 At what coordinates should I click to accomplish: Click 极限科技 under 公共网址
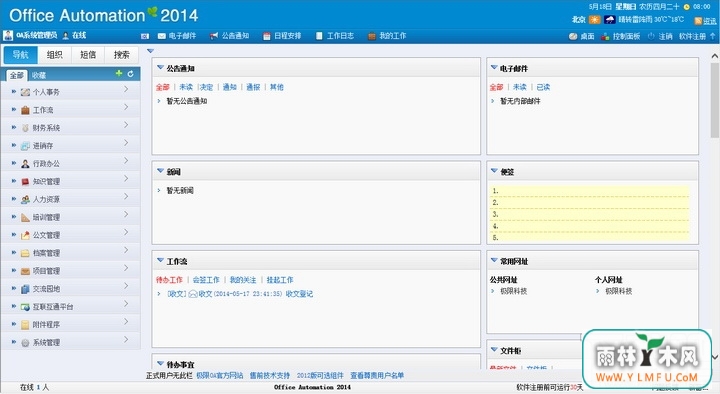[513, 291]
